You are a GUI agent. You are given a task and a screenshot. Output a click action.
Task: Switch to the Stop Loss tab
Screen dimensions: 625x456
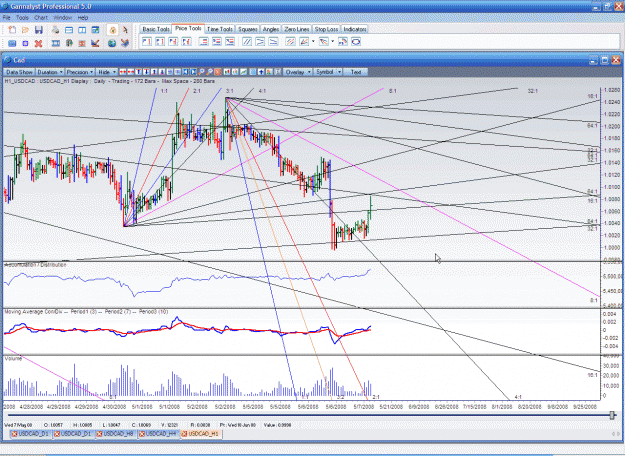(326, 29)
